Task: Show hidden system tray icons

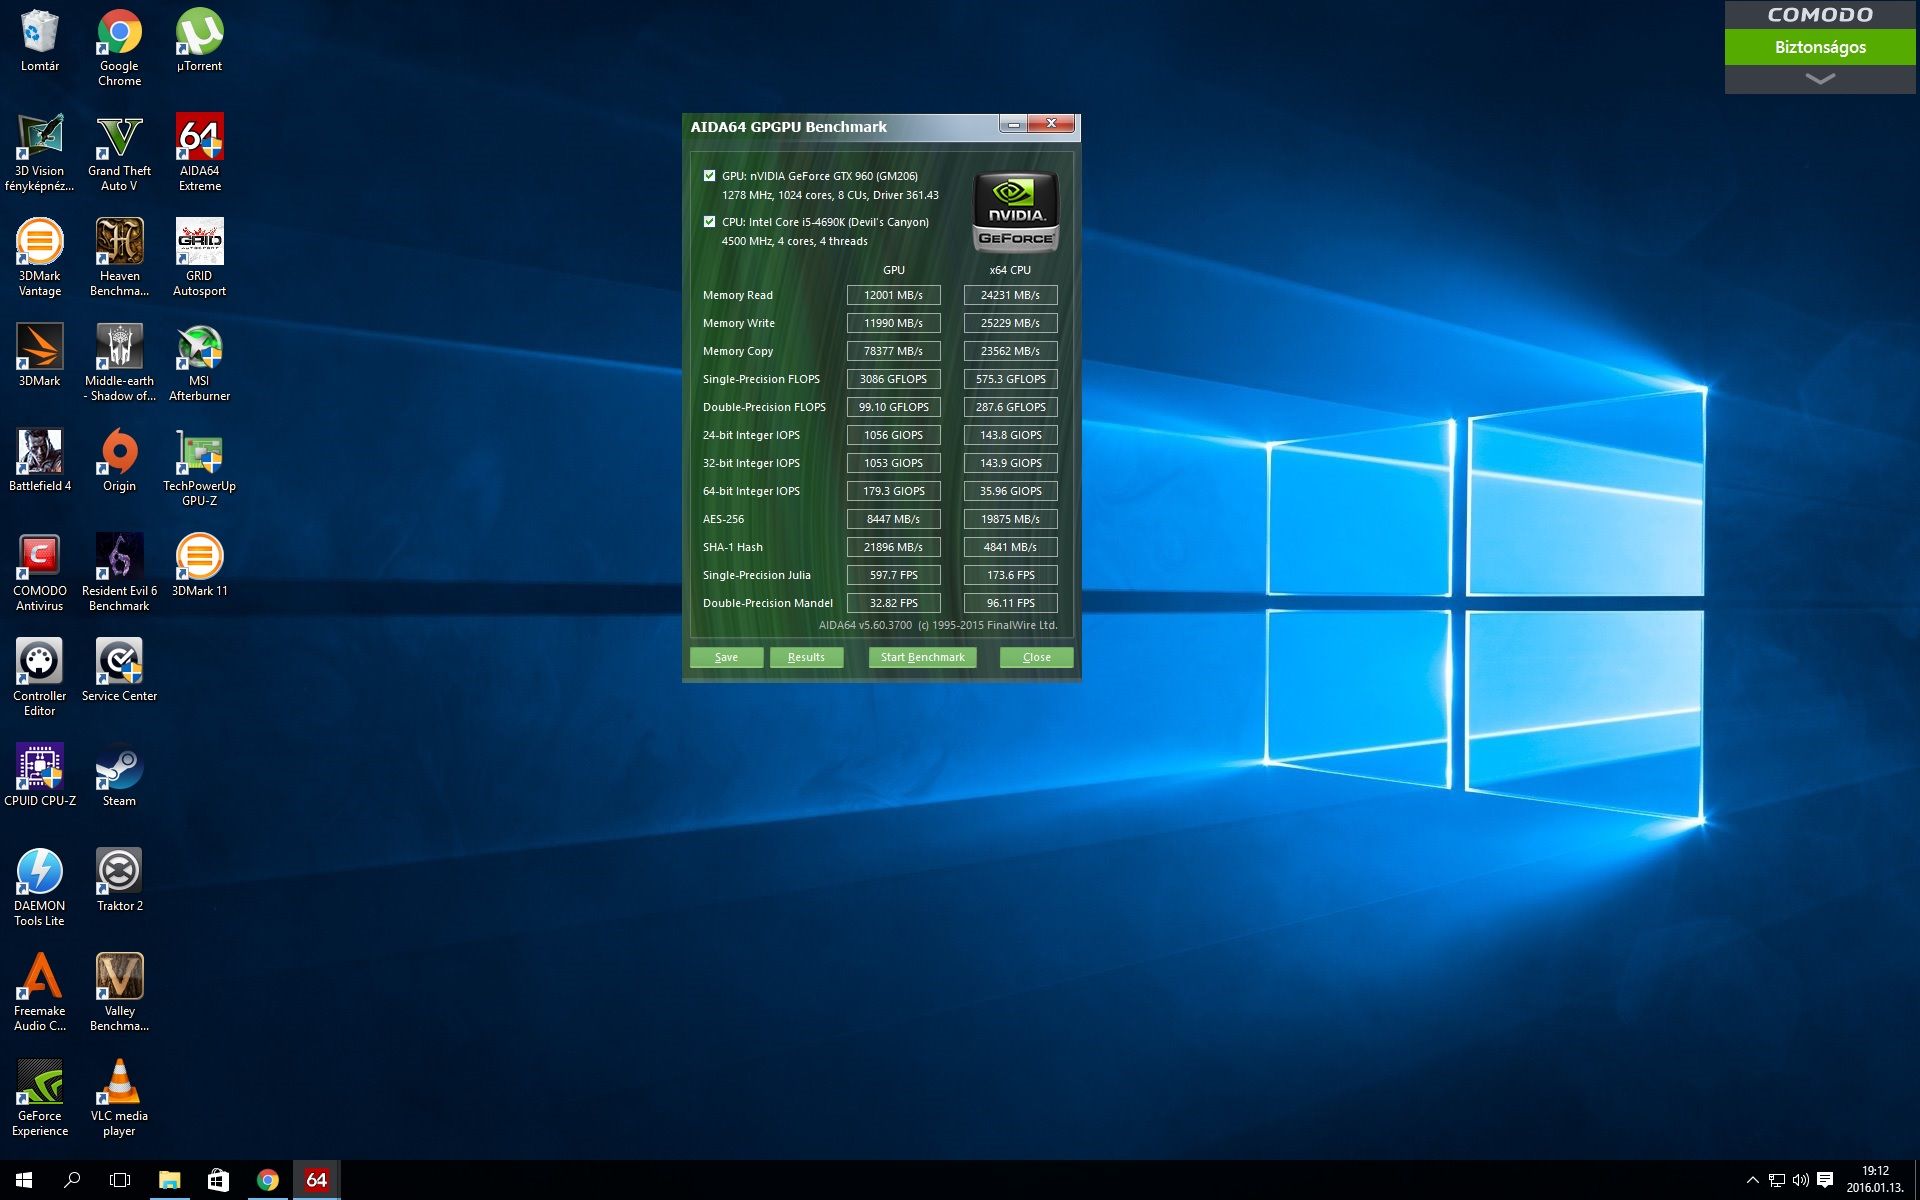Action: pos(1752,1180)
